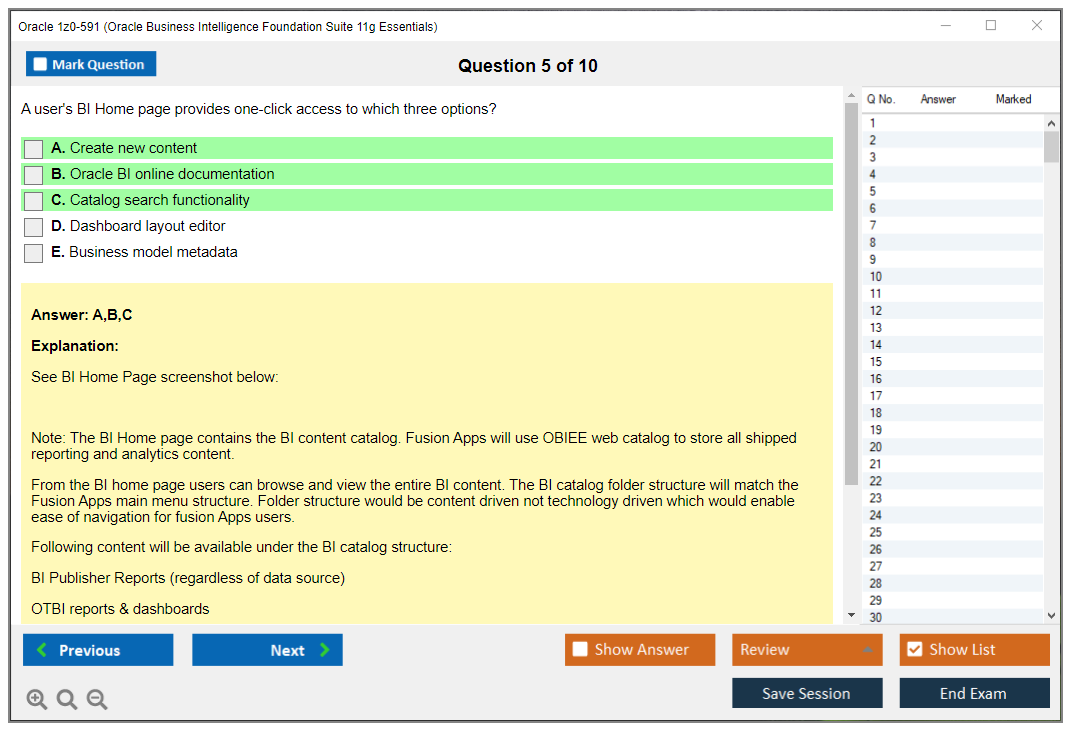Screen dimensions: 1075x735
Task: Tick the Mark Question checkbox
Action: (x=40, y=65)
